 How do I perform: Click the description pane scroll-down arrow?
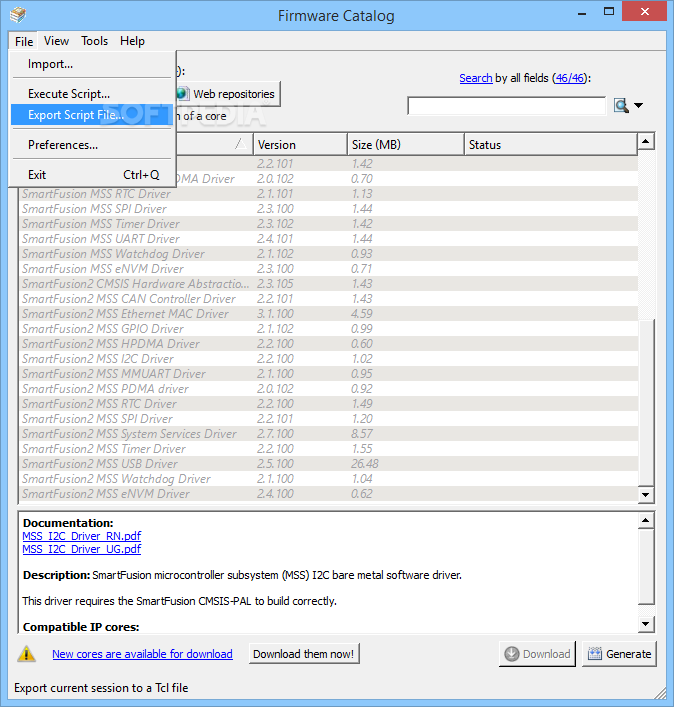[x=646, y=624]
